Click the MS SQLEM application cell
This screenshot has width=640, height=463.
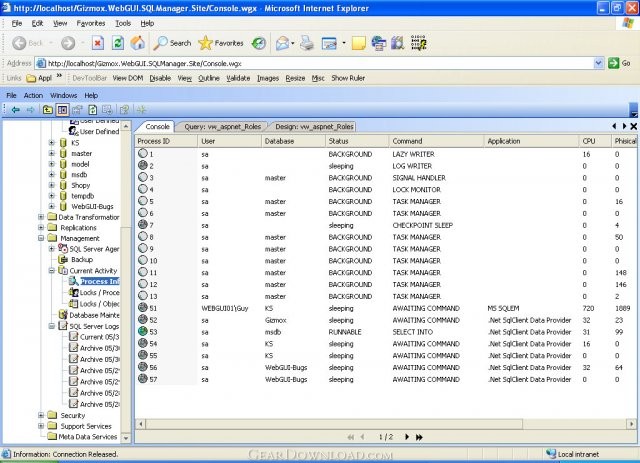click(x=503, y=308)
